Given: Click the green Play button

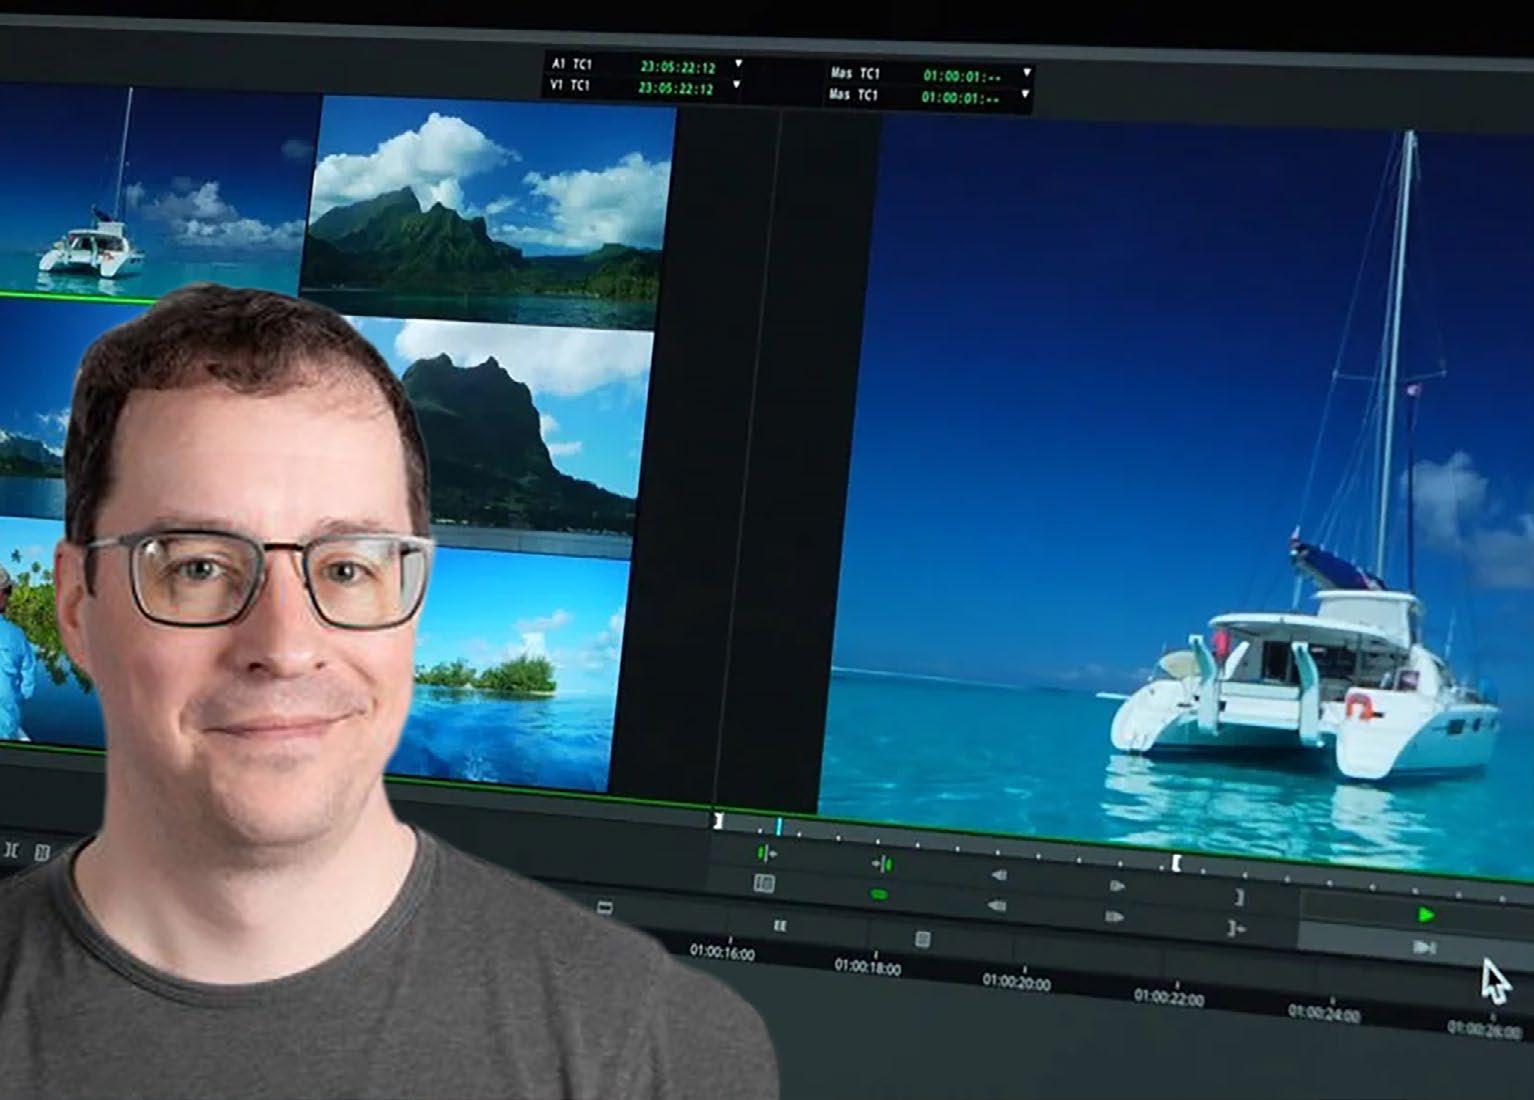Looking at the screenshot, I should tap(1426, 914).
